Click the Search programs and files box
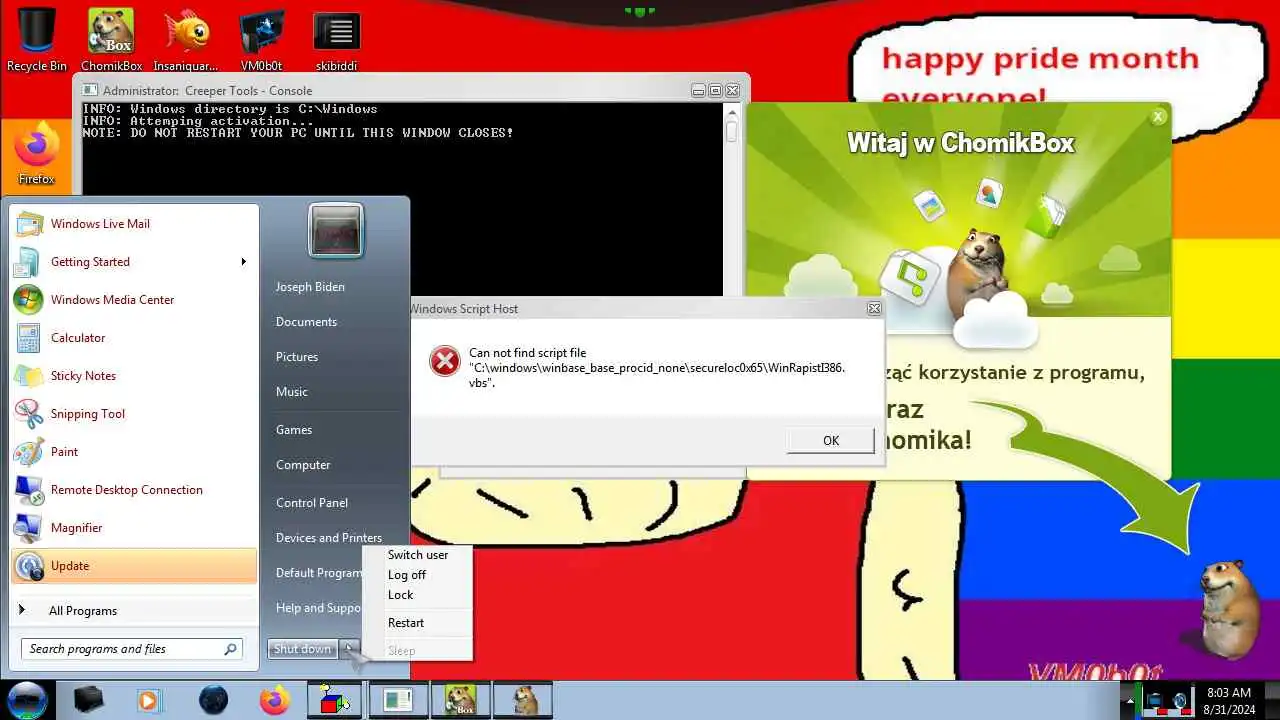The height and width of the screenshot is (720, 1280). click(x=131, y=649)
